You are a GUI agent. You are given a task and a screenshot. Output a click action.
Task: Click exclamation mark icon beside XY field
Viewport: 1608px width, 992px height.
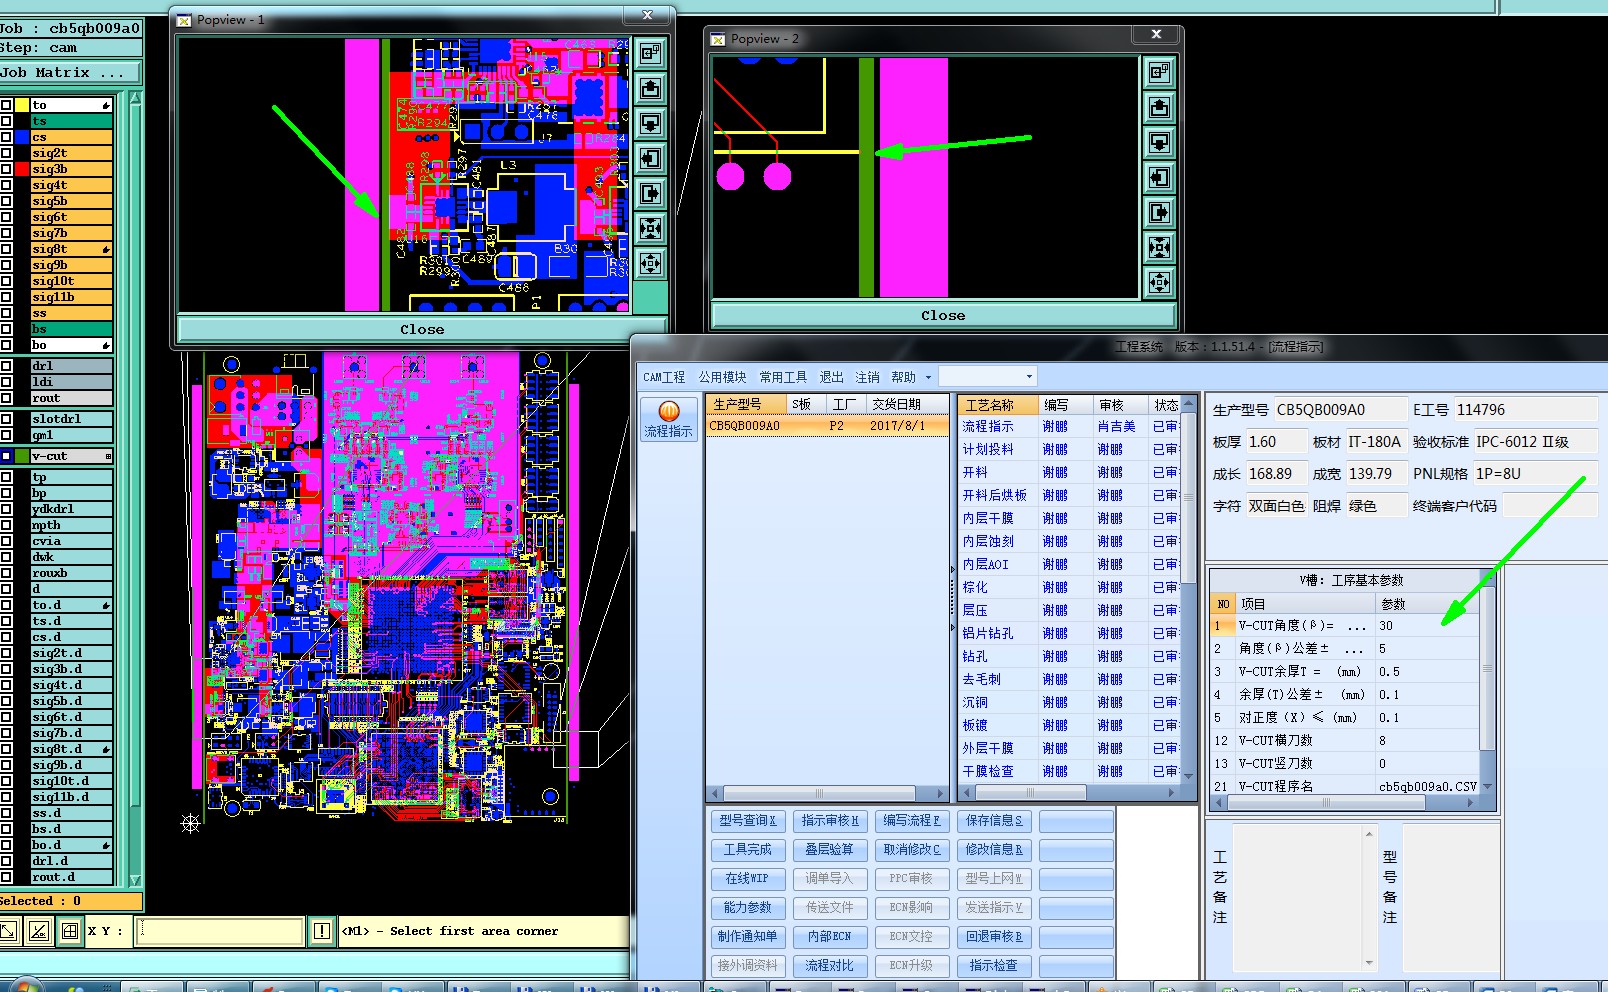(x=321, y=931)
